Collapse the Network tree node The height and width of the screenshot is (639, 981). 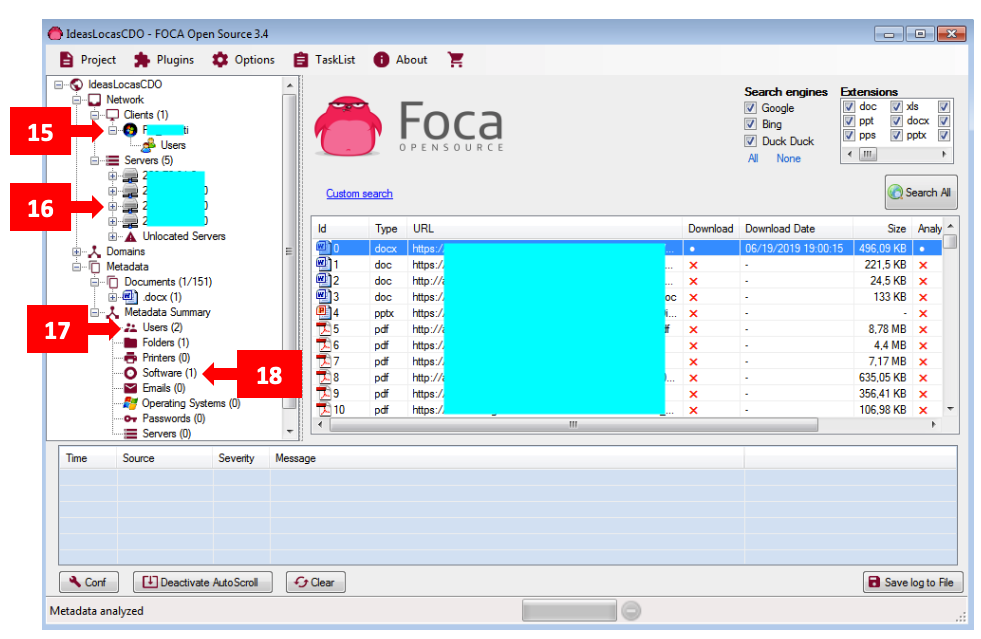(x=76, y=100)
